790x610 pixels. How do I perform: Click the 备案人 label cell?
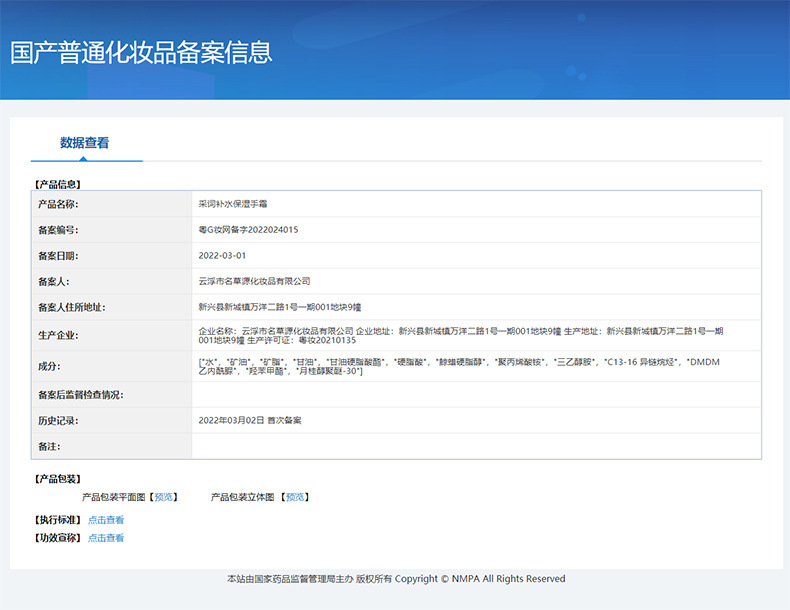[x=111, y=281]
